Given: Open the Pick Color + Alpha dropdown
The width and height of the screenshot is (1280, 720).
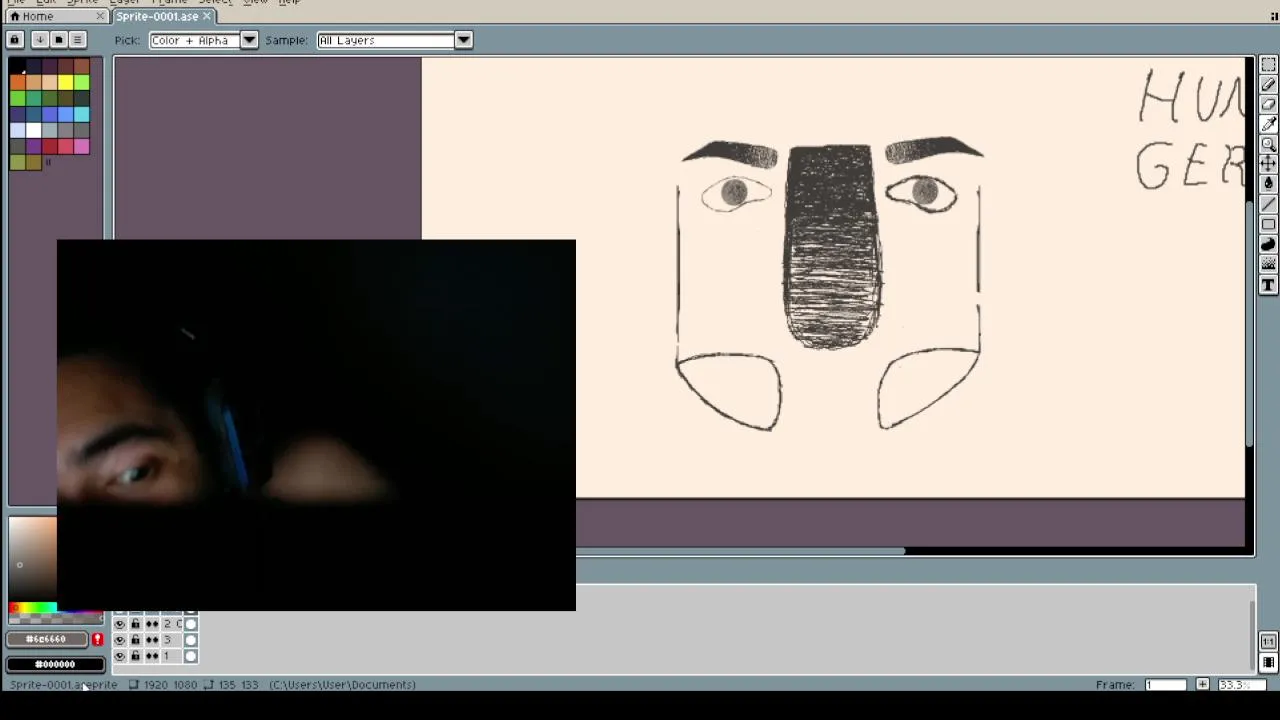Looking at the screenshot, I should (204, 40).
